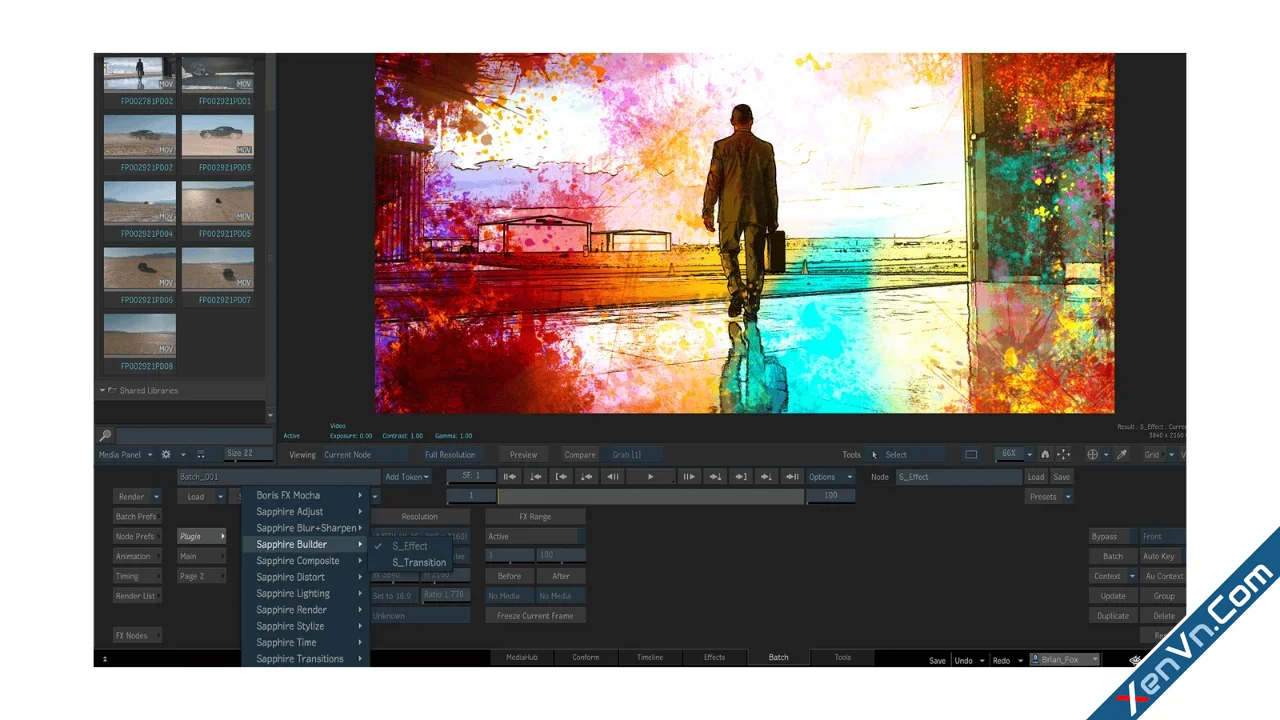The height and width of the screenshot is (720, 1280).
Task: Click the Node name field S_Effect
Action: [958, 477]
